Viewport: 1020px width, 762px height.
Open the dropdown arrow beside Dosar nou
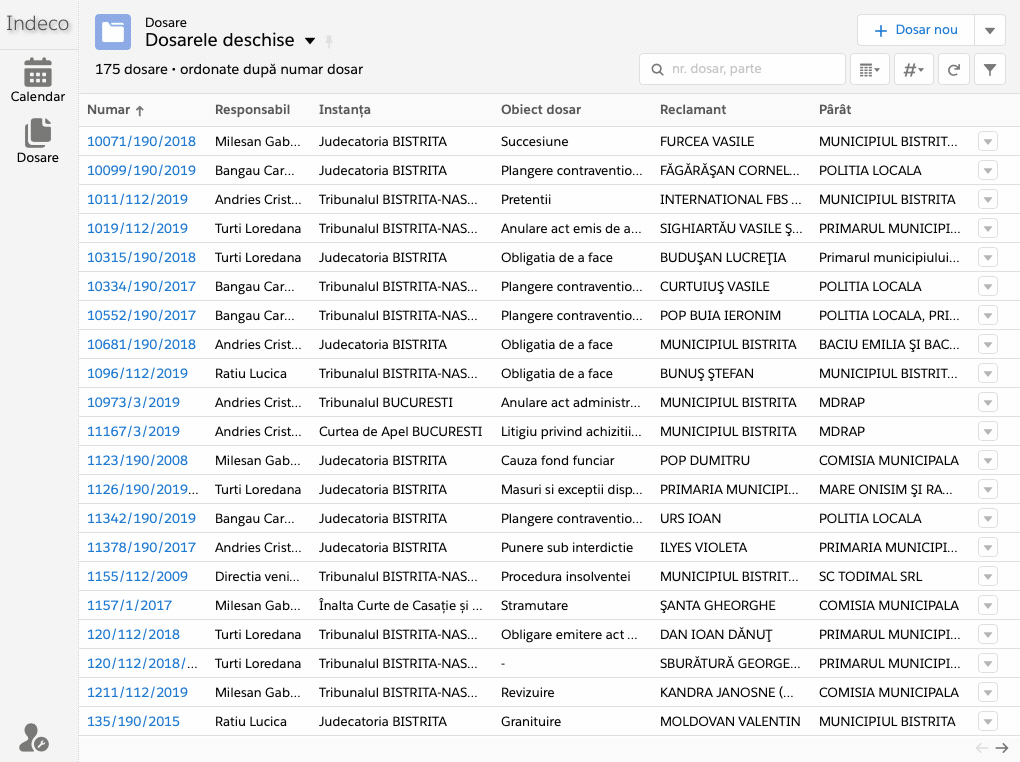[x=989, y=31]
